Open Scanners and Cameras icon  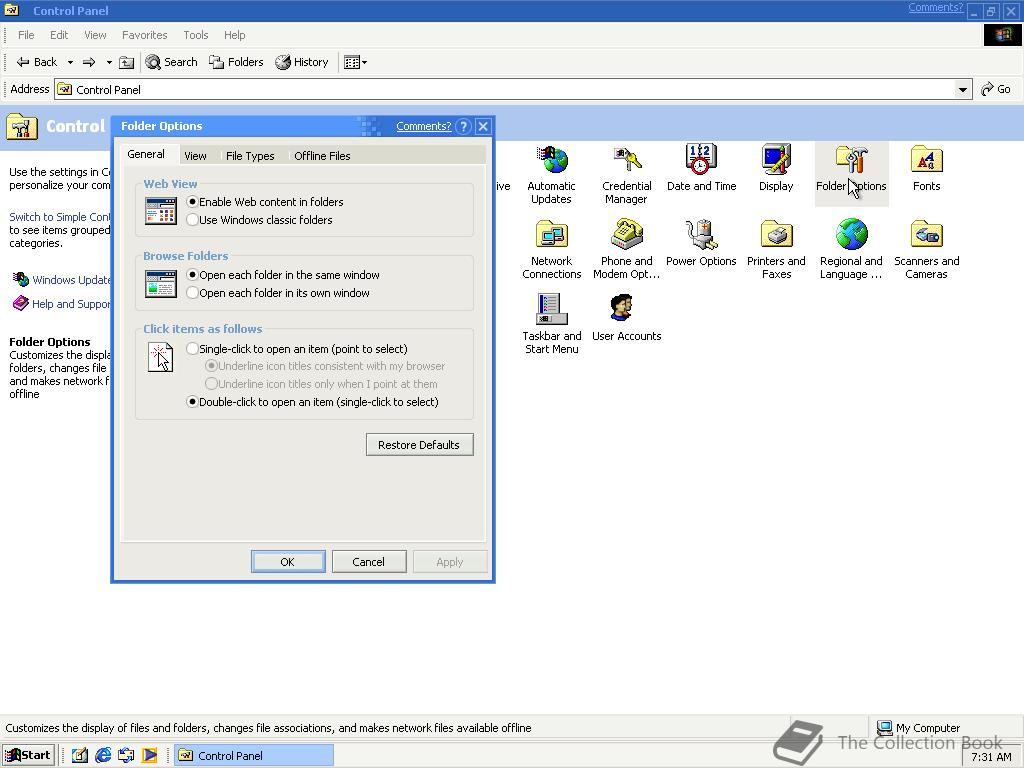point(926,249)
